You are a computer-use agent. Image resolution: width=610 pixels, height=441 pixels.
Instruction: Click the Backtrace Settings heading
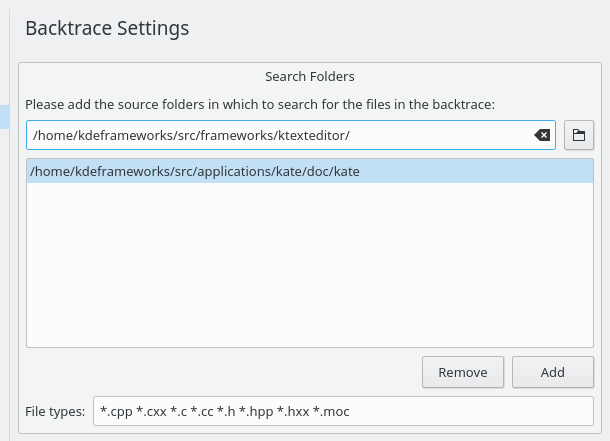pyautogui.click(x=107, y=28)
